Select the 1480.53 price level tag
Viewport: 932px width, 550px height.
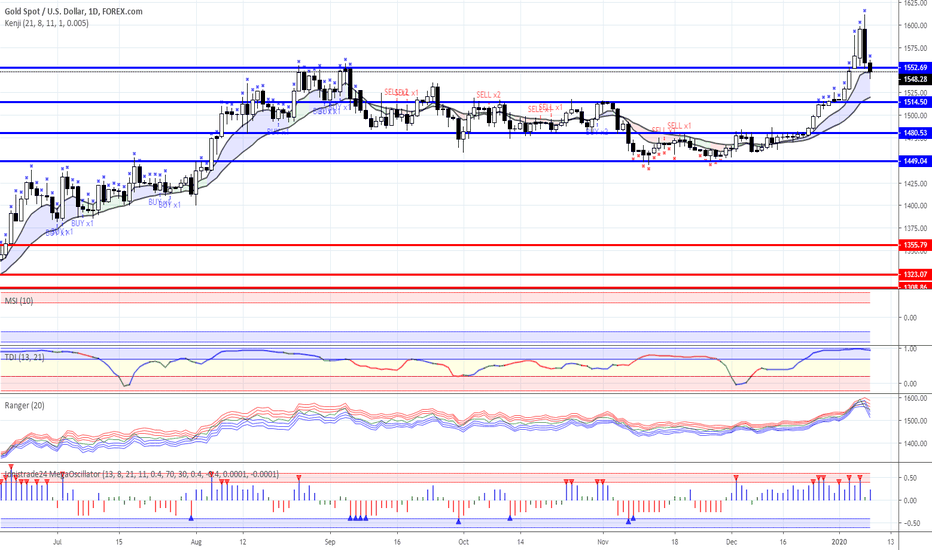915,133
